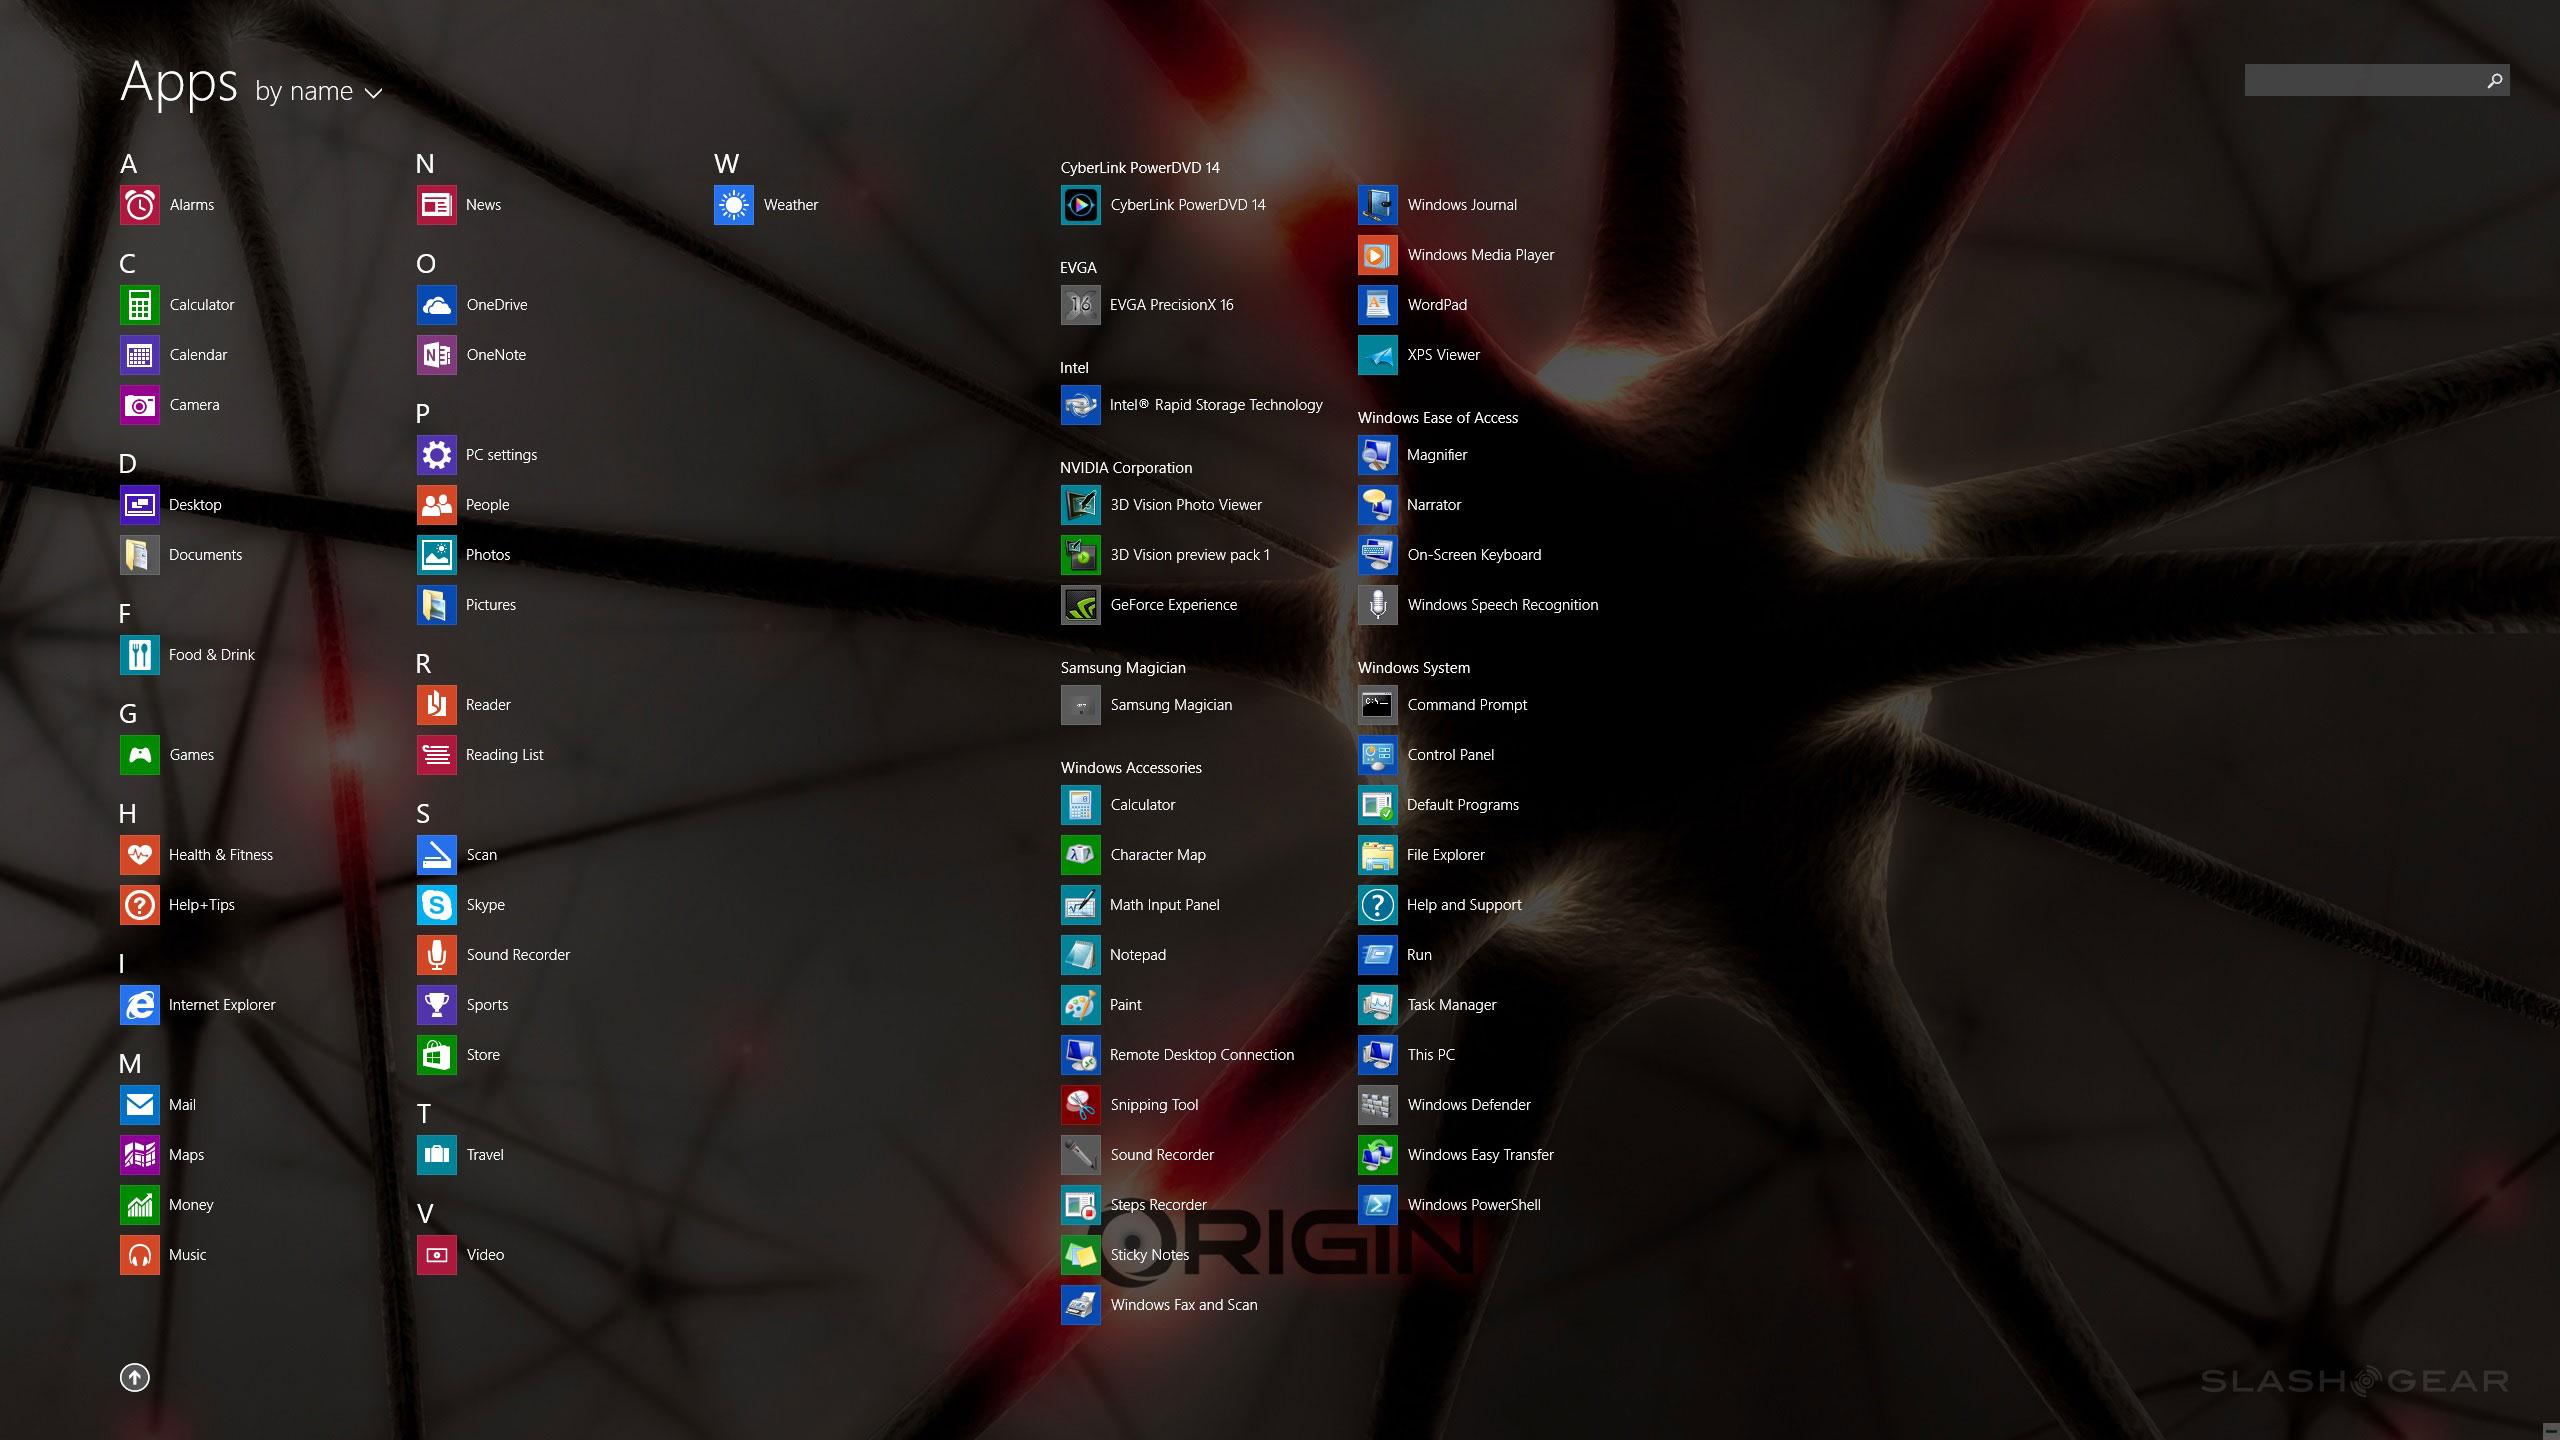The height and width of the screenshot is (1440, 2560).
Task: Click the '3D Vision Photo Viewer' label
Action: pos(1186,505)
